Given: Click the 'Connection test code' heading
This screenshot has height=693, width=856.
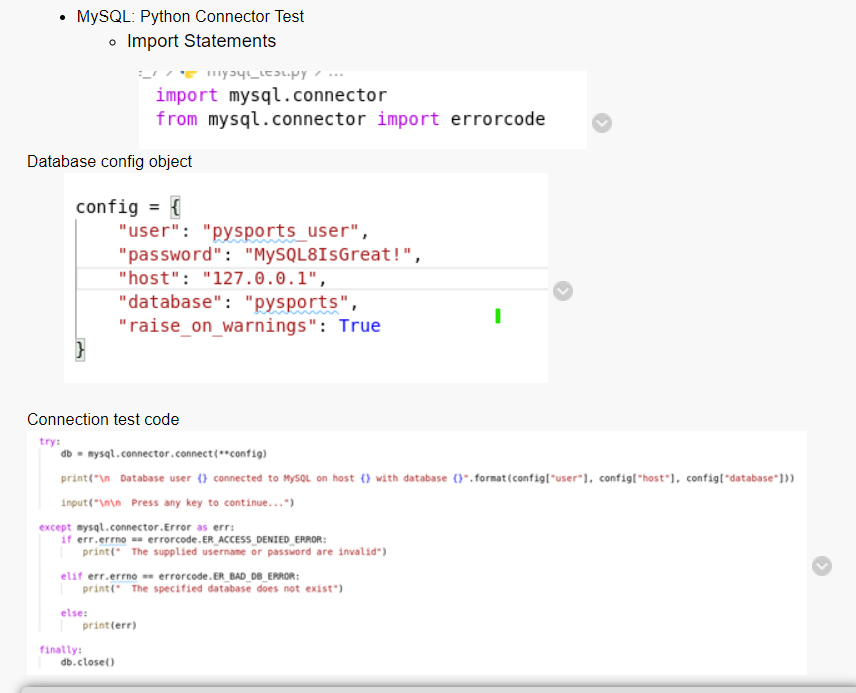Looking at the screenshot, I should (103, 419).
